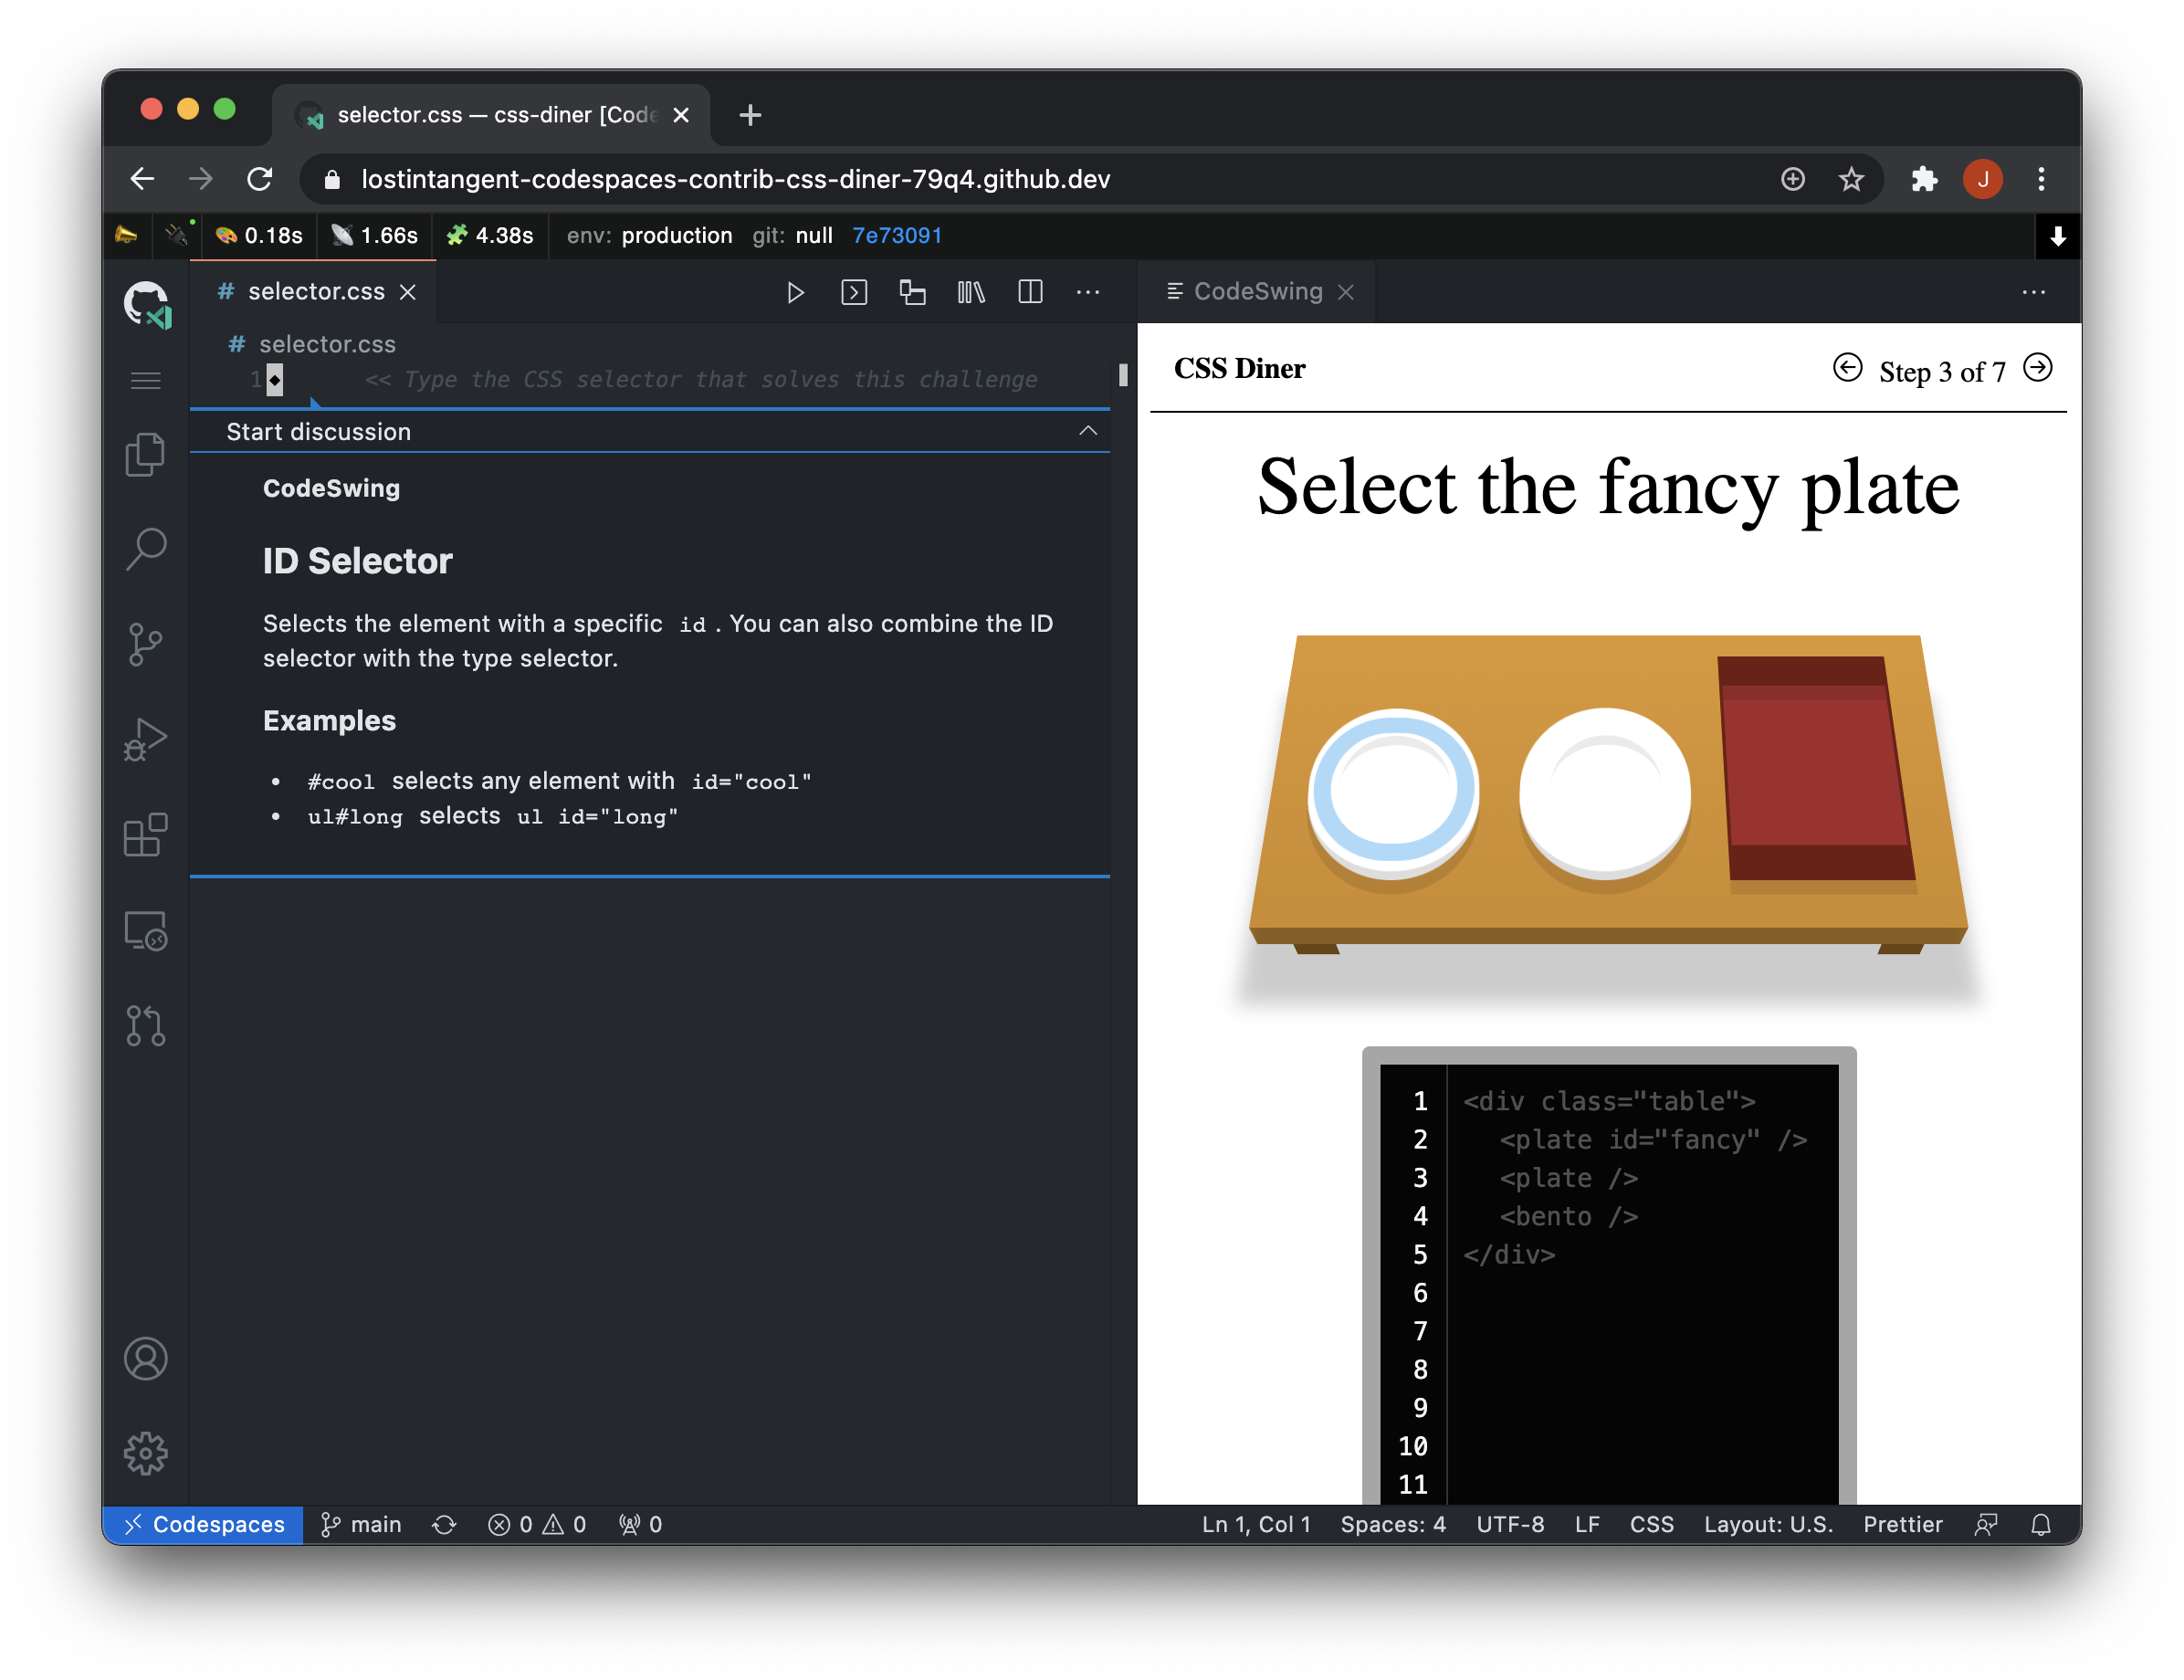Toggle the split editor layout icon

click(1030, 292)
